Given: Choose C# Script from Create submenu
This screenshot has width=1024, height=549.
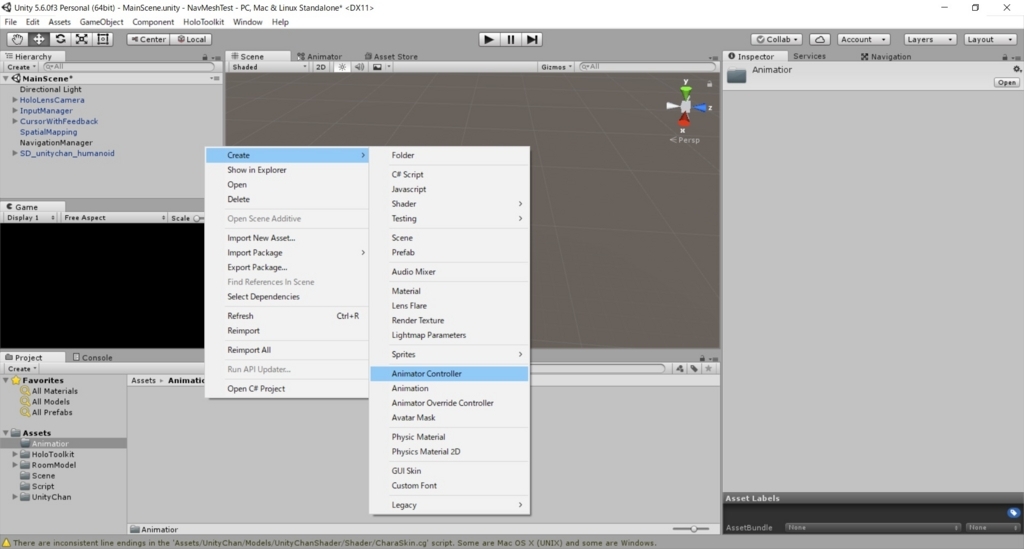Looking at the screenshot, I should coord(449,174).
